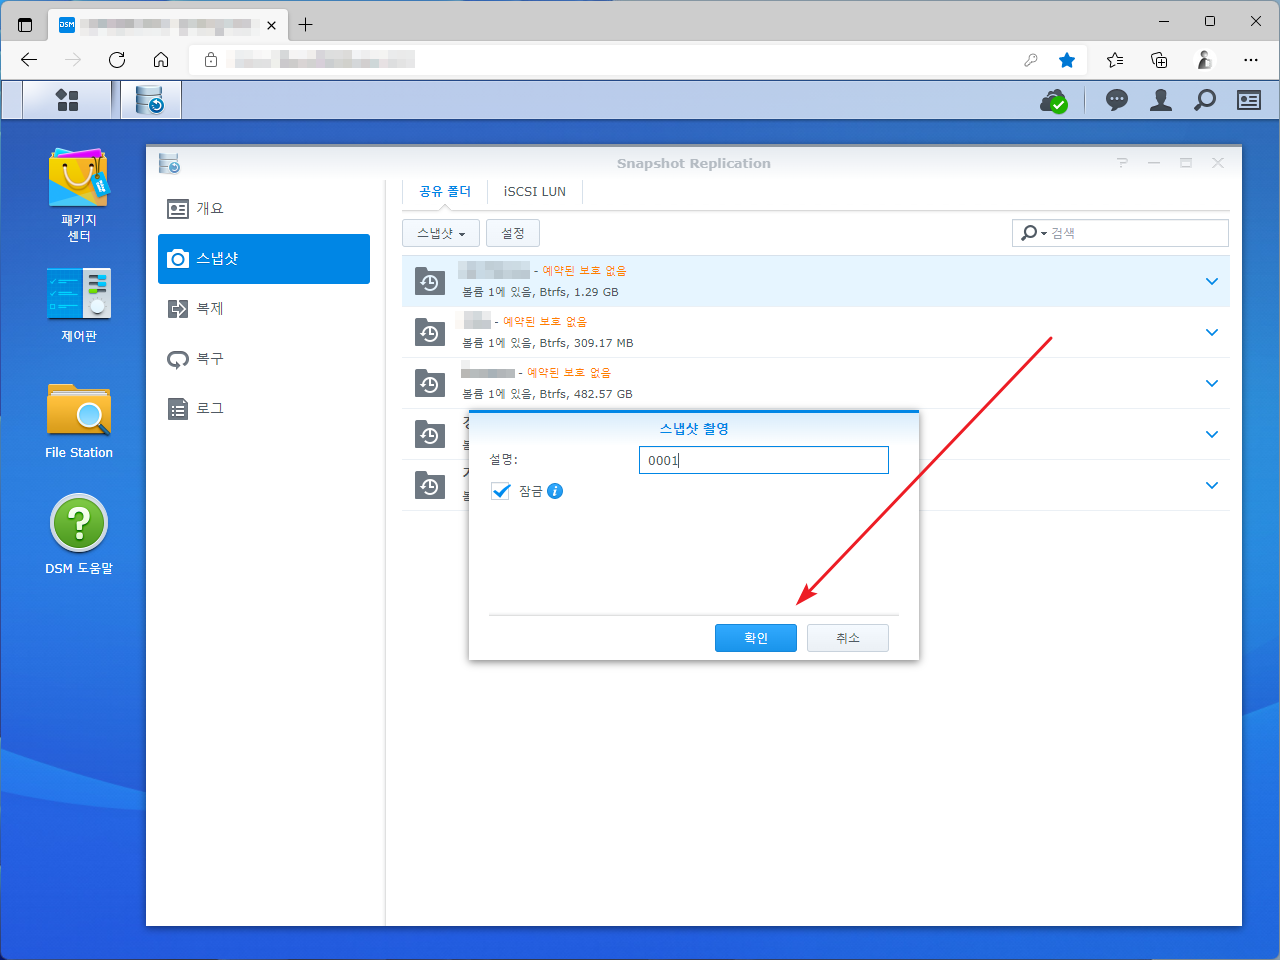Uncheck the 잠금 checkbox
The width and height of the screenshot is (1280, 960).
pyautogui.click(x=501, y=491)
